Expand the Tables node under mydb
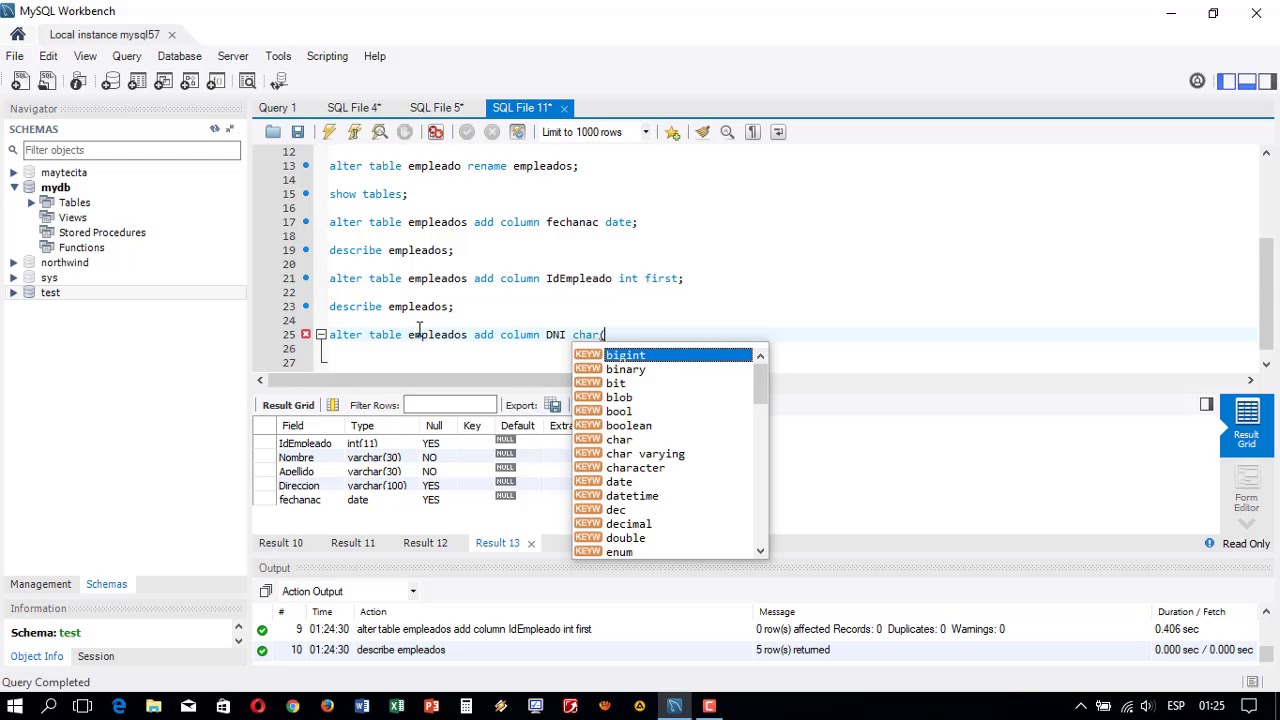 (x=31, y=202)
